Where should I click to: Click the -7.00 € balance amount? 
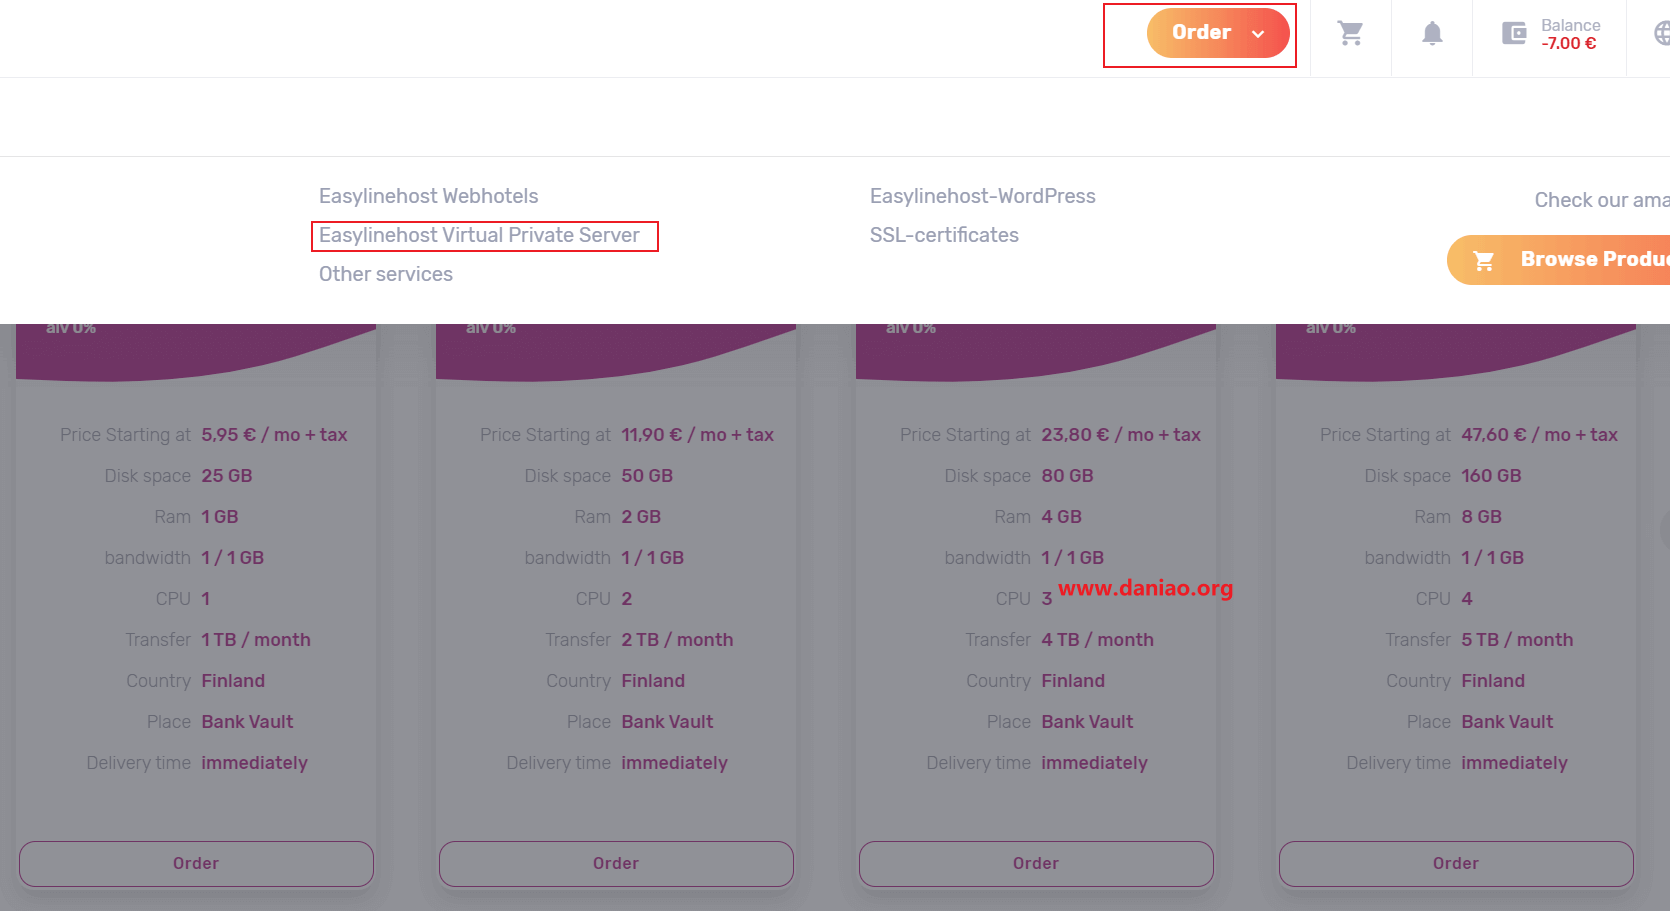click(x=1568, y=44)
